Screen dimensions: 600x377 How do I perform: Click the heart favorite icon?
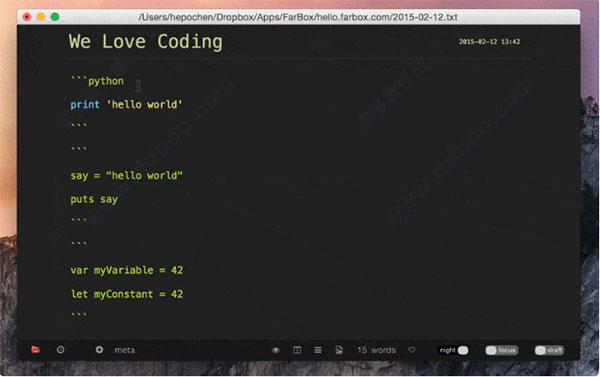pyautogui.click(x=412, y=350)
